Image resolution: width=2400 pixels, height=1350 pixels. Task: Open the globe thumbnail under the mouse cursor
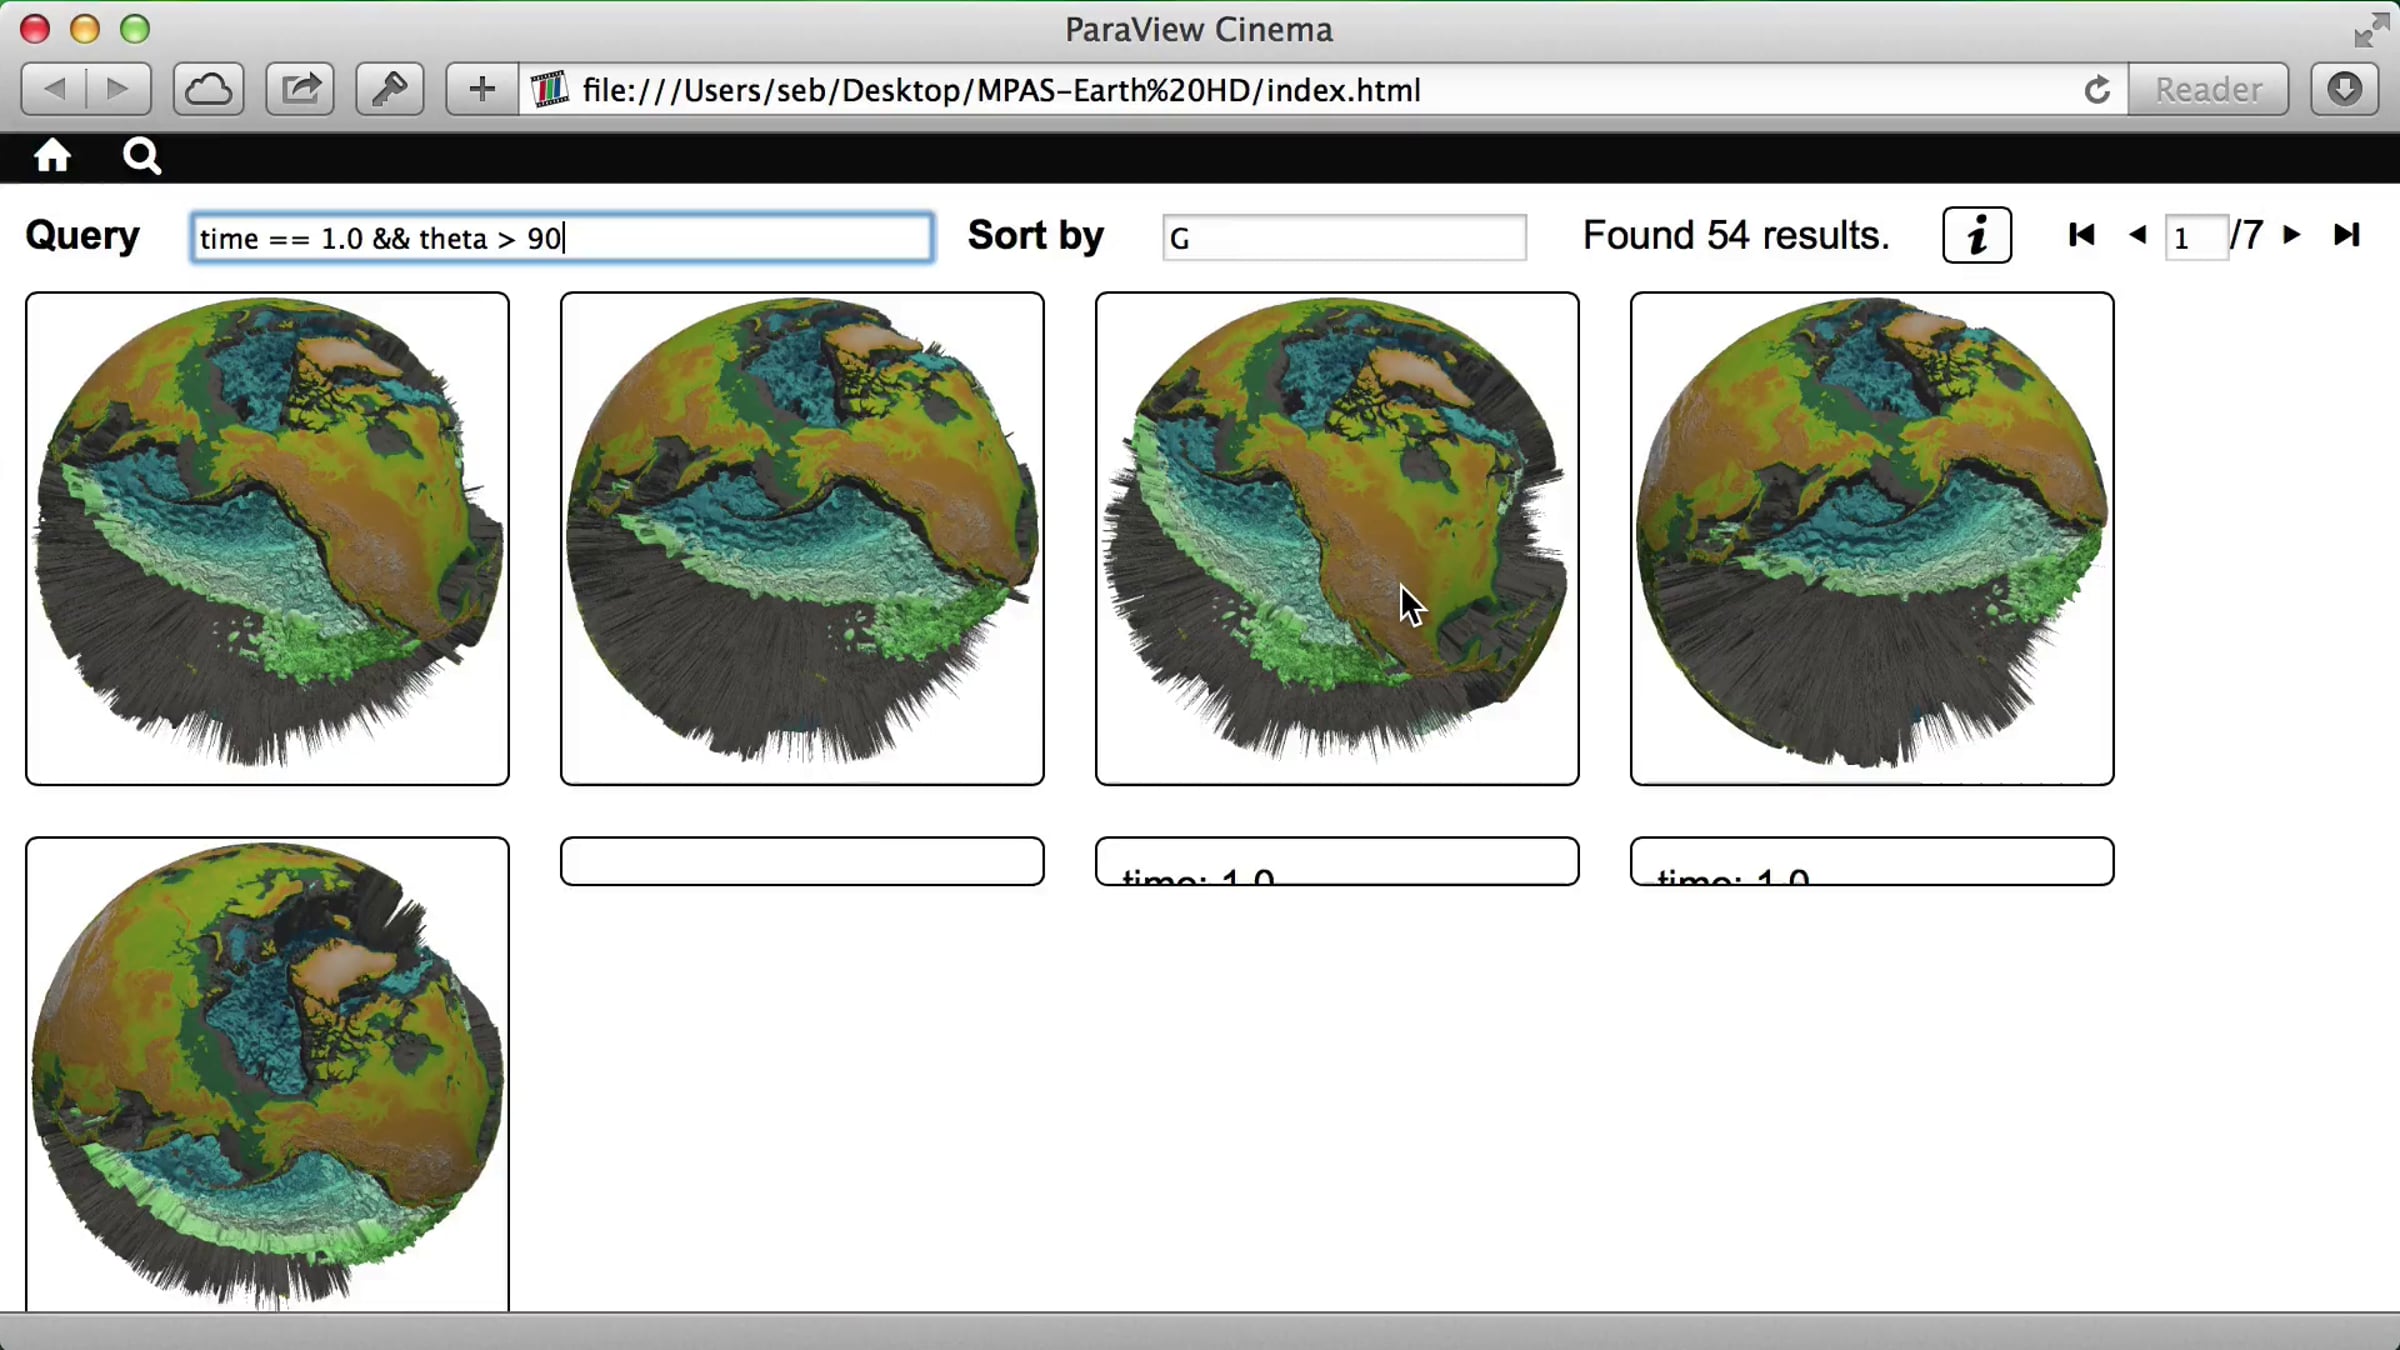(x=1337, y=539)
